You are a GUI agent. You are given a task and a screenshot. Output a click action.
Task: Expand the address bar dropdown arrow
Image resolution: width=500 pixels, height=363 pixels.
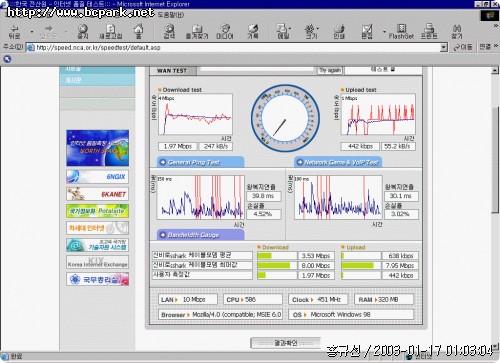[x=443, y=47]
